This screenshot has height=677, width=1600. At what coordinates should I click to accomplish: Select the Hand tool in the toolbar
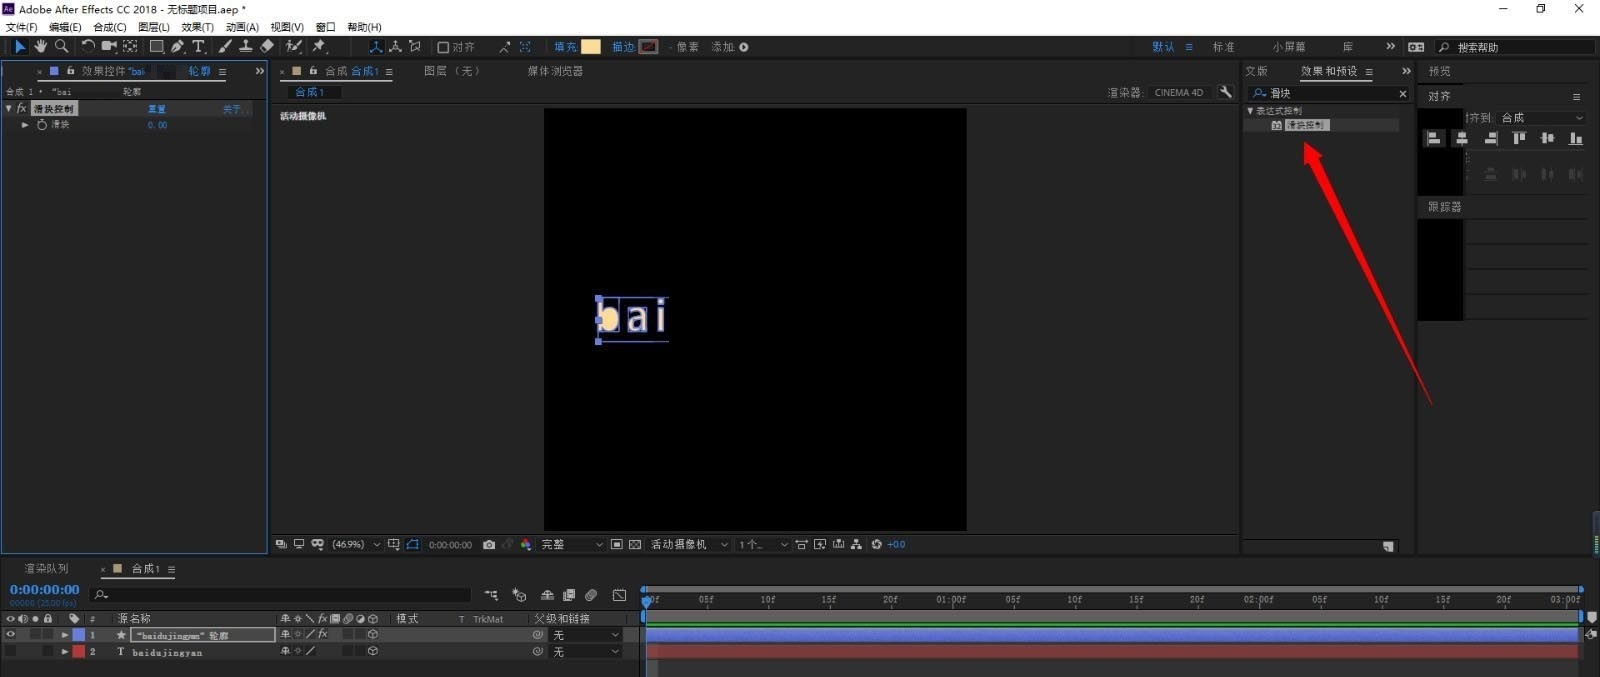point(41,46)
